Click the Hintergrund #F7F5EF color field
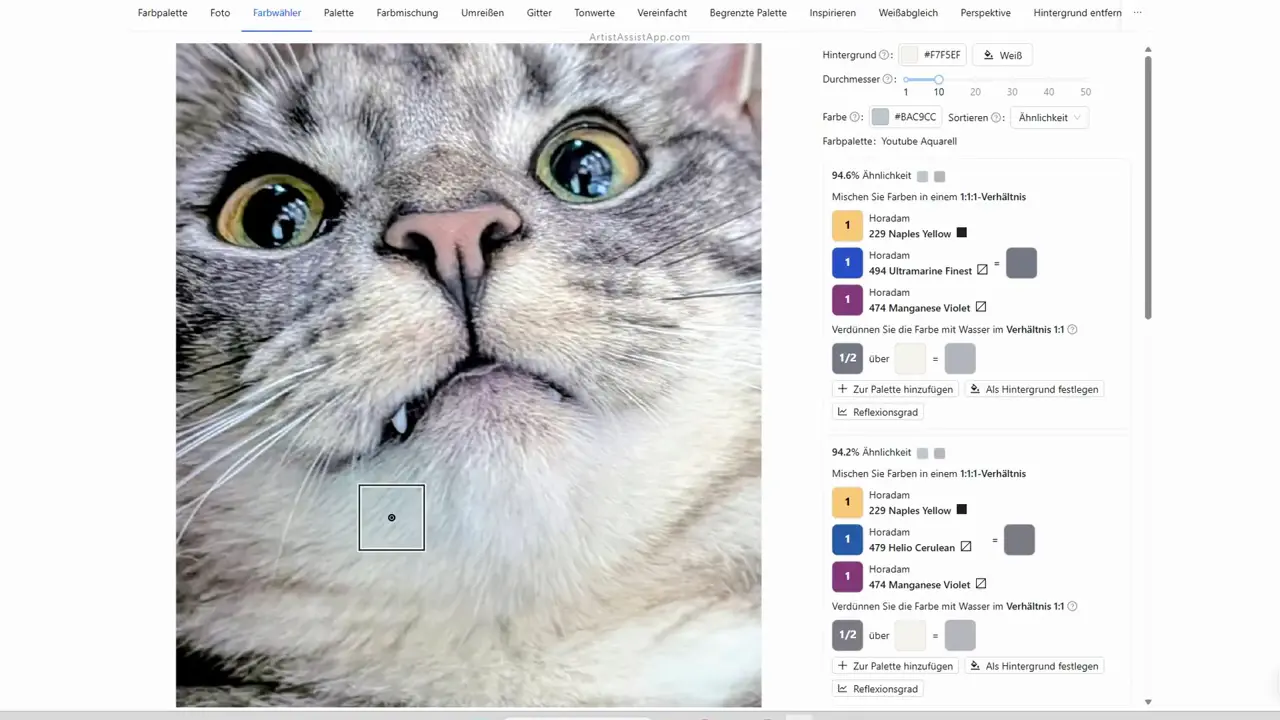This screenshot has height=720, width=1280. (x=932, y=56)
